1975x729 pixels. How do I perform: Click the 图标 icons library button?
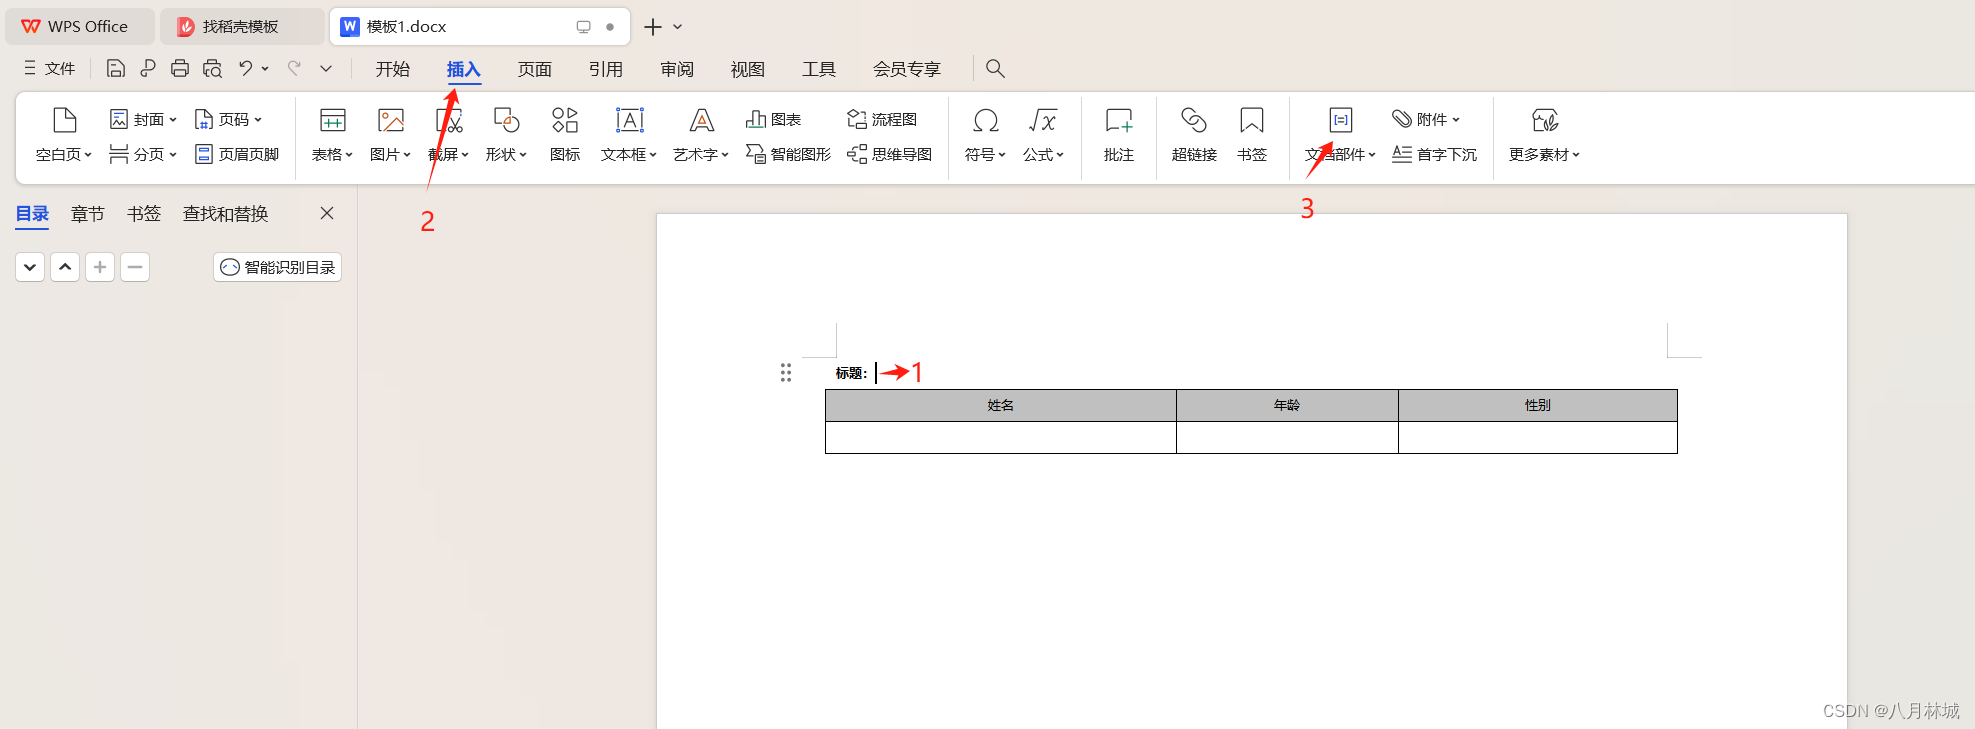click(x=565, y=134)
